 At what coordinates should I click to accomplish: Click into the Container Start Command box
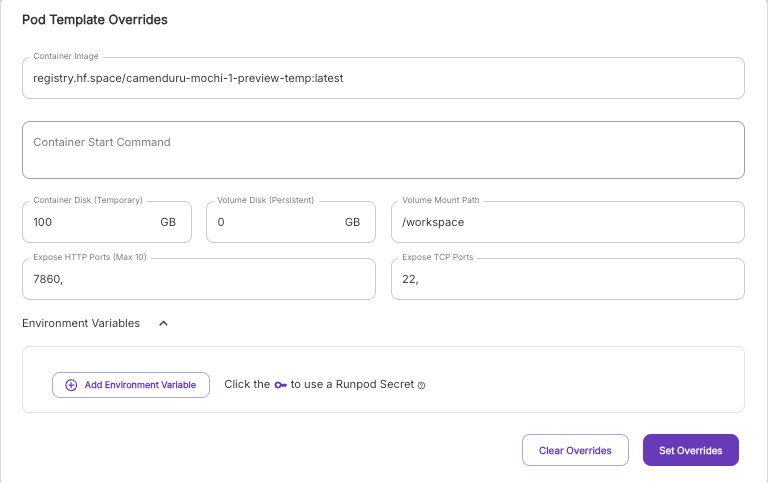pos(382,150)
